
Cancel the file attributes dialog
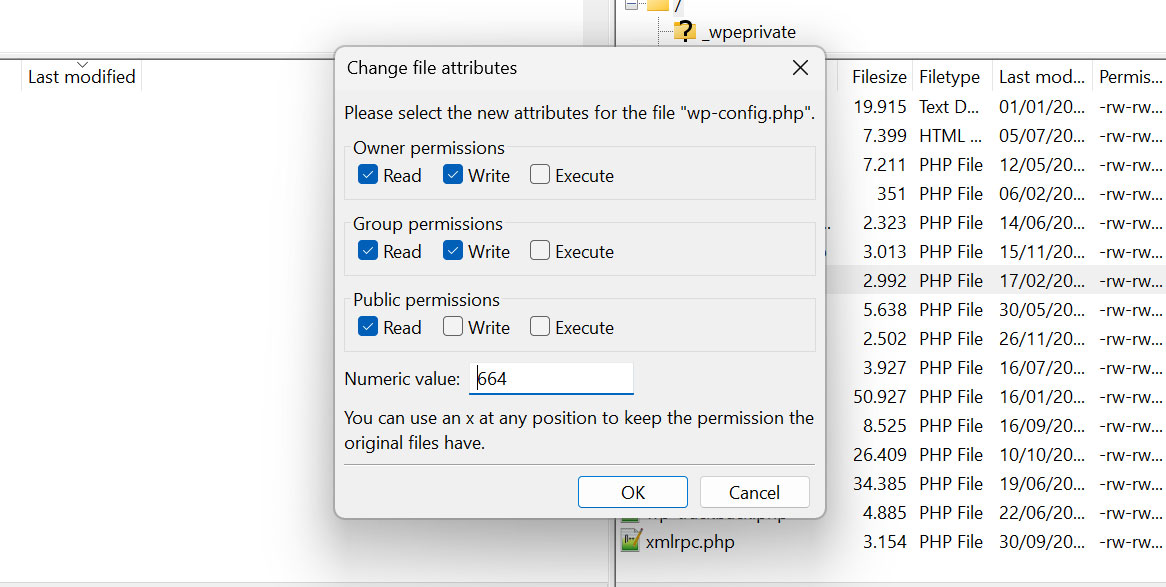[x=754, y=492]
